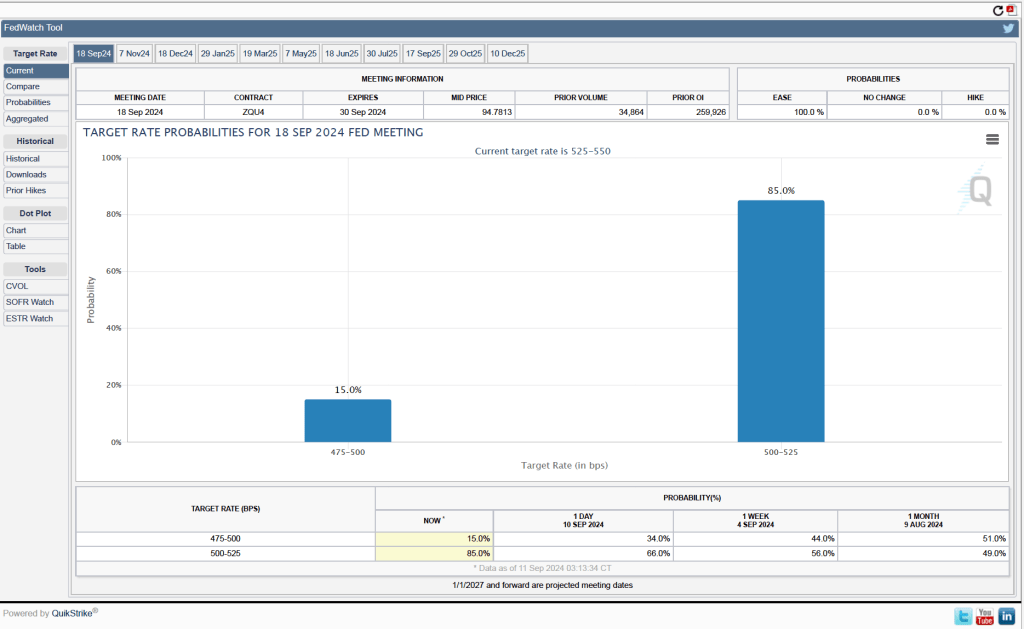Screen dimensions: 1024x629
Task: Open the LinkedIn icon in footer
Action: [x=1007, y=616]
